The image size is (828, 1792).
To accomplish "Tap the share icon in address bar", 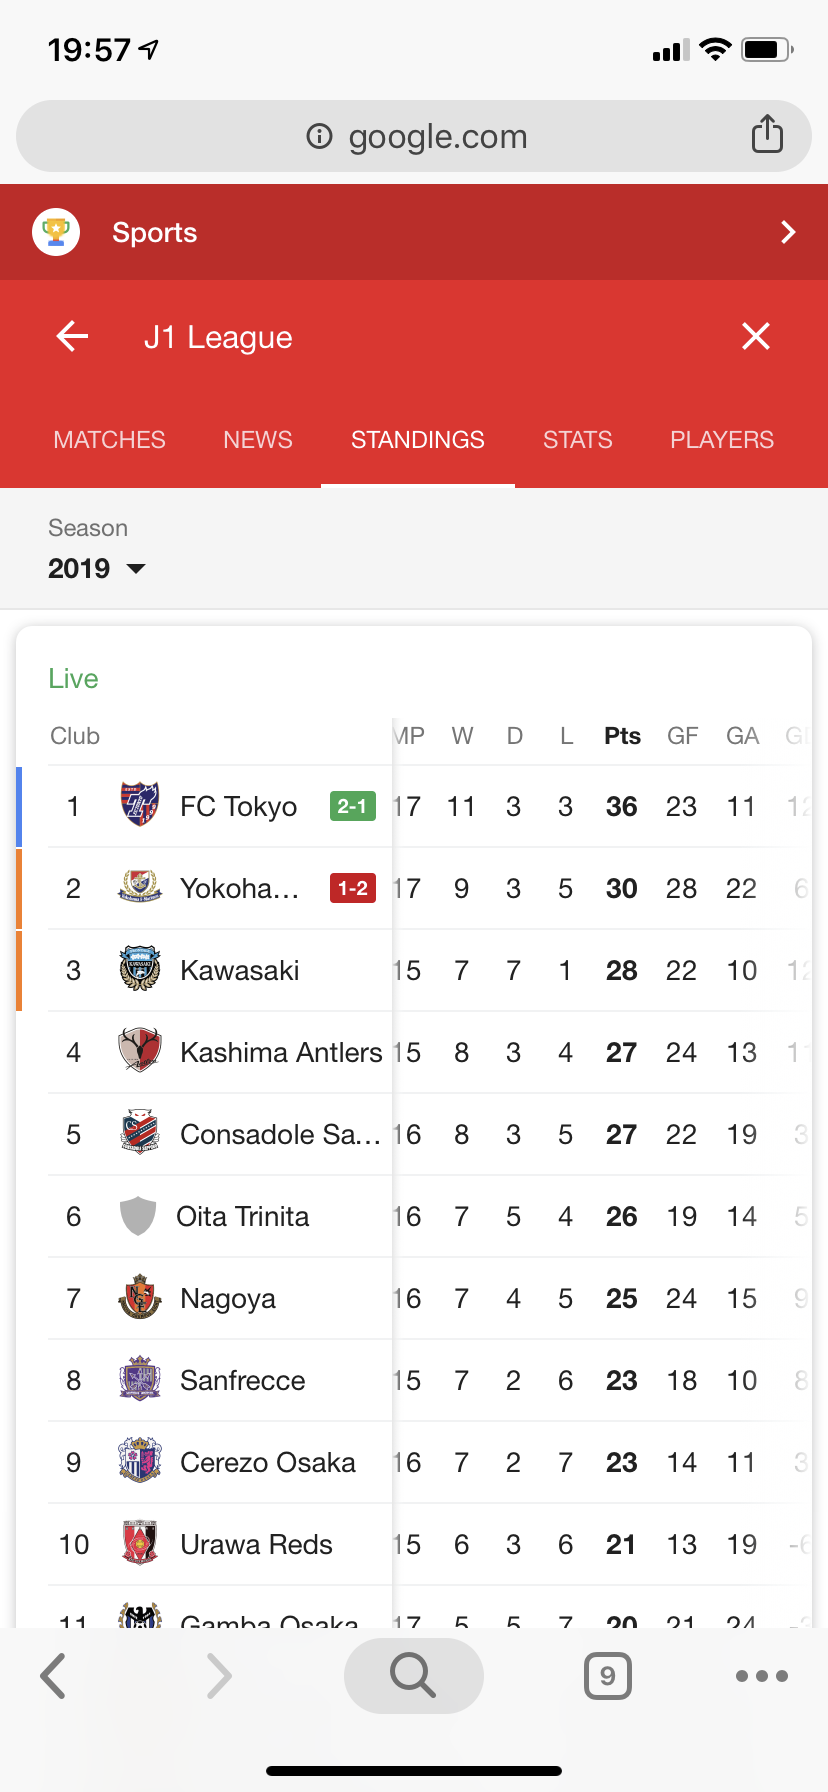I will tap(767, 134).
